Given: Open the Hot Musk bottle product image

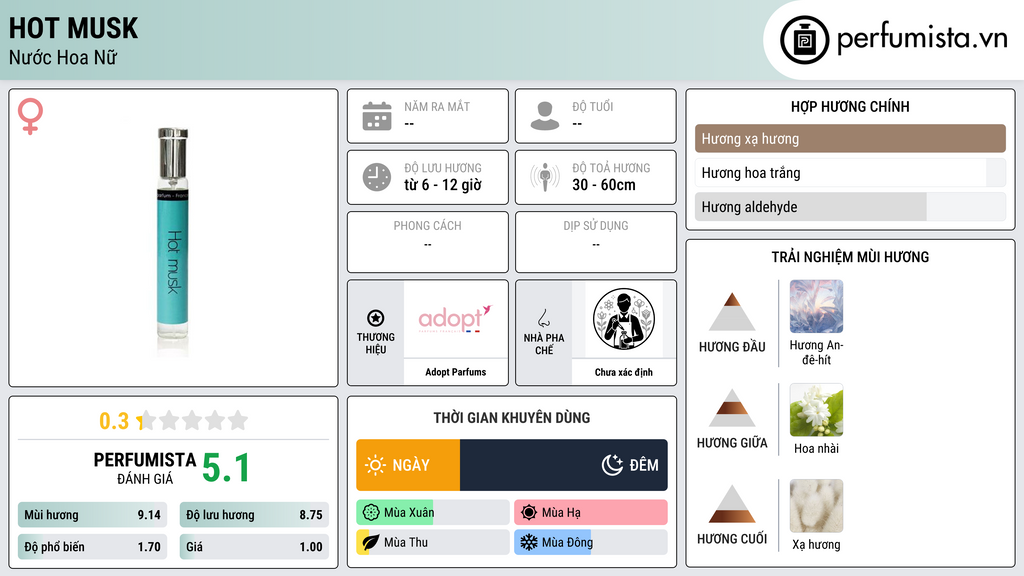Looking at the screenshot, I should pos(172,242).
